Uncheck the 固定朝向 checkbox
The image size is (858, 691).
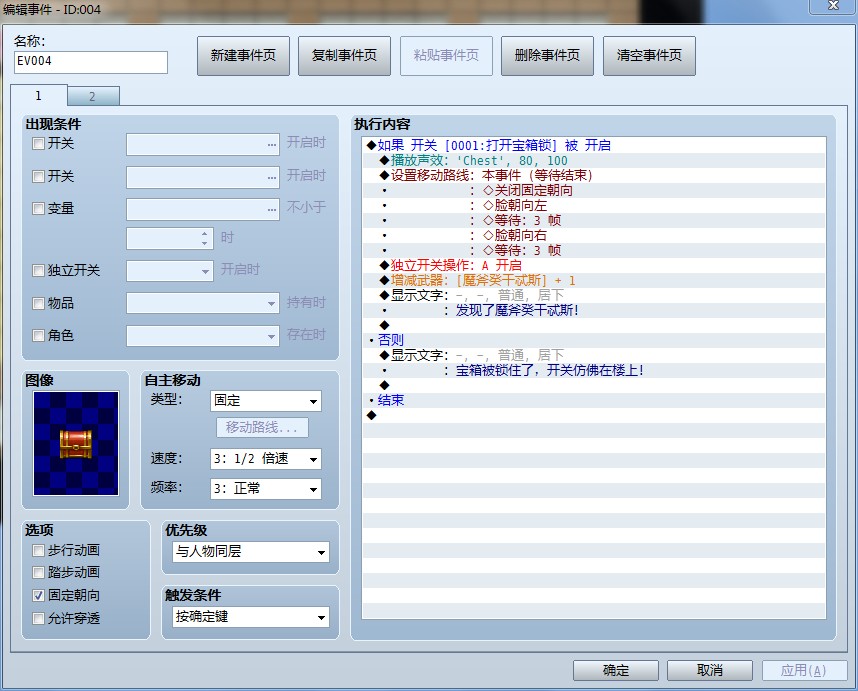pos(39,596)
